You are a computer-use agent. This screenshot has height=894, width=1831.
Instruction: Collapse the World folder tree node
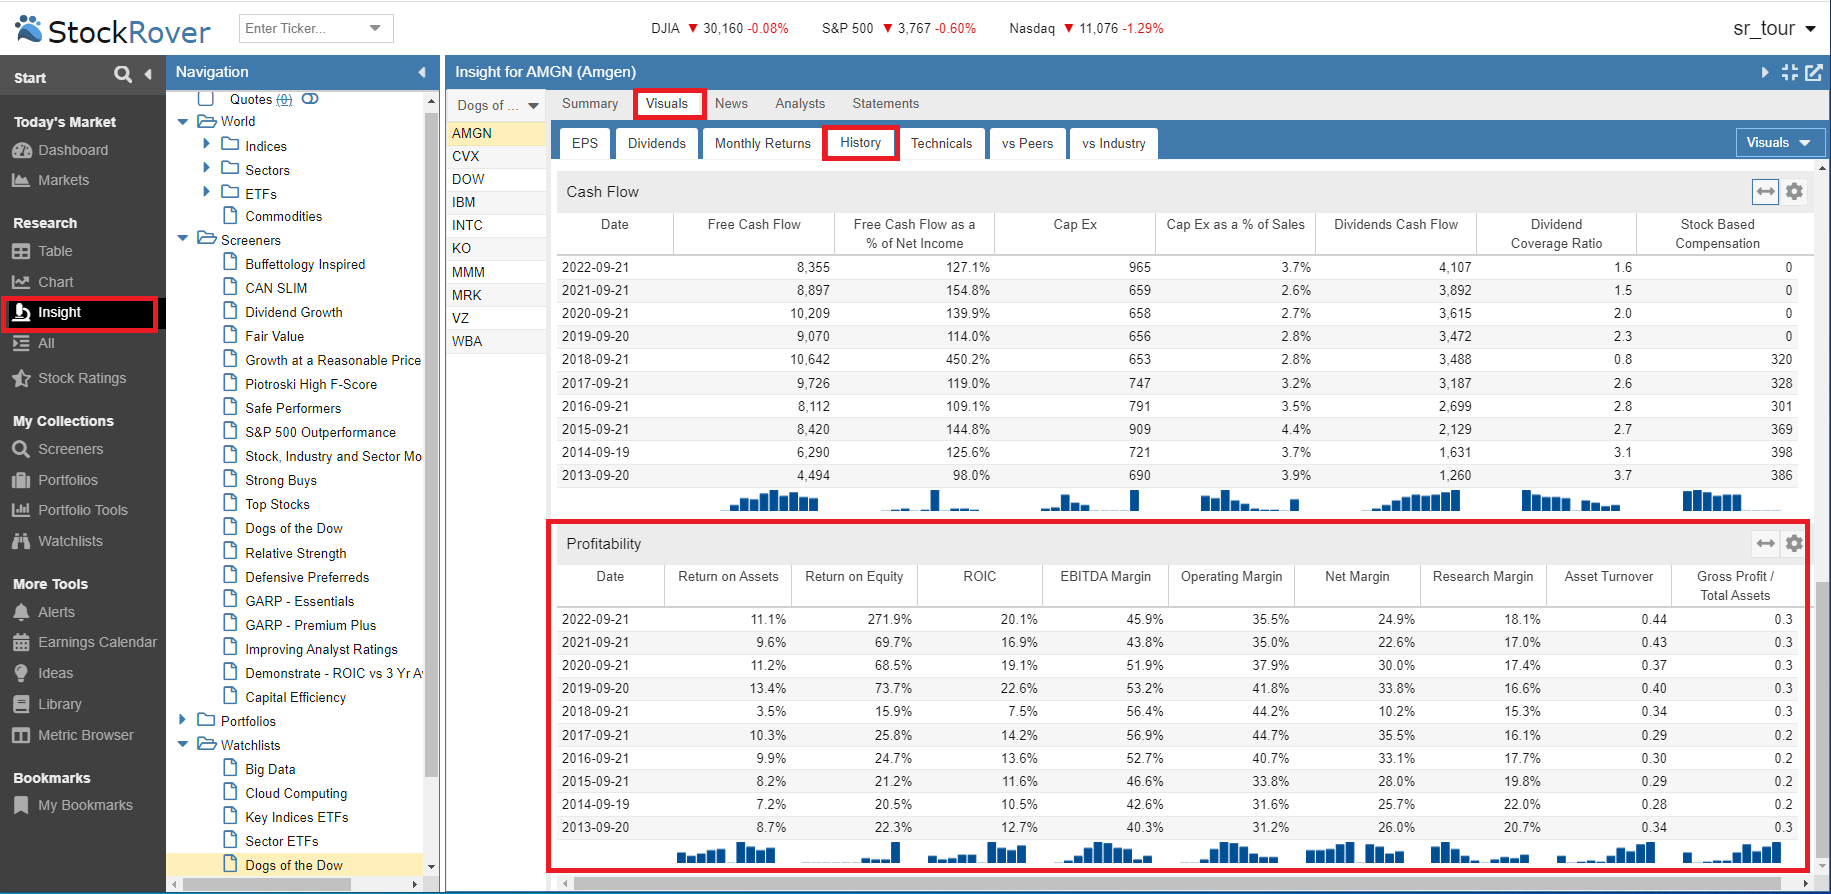coord(183,122)
